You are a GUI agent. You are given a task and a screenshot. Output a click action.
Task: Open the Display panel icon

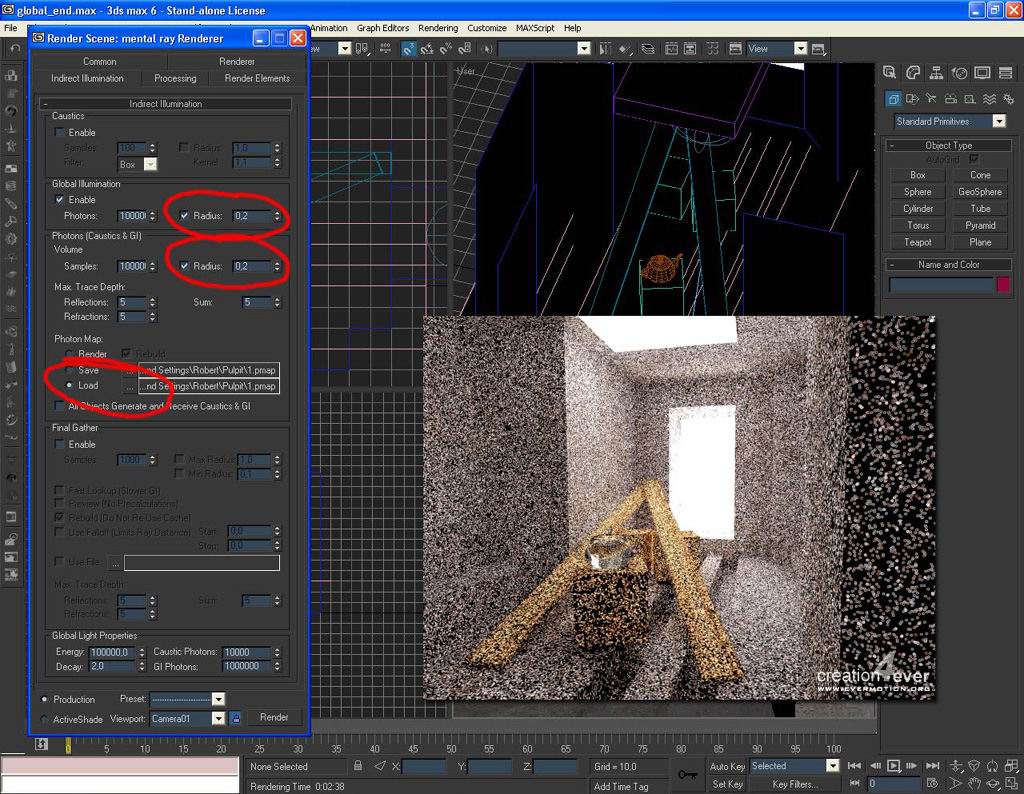[982, 73]
